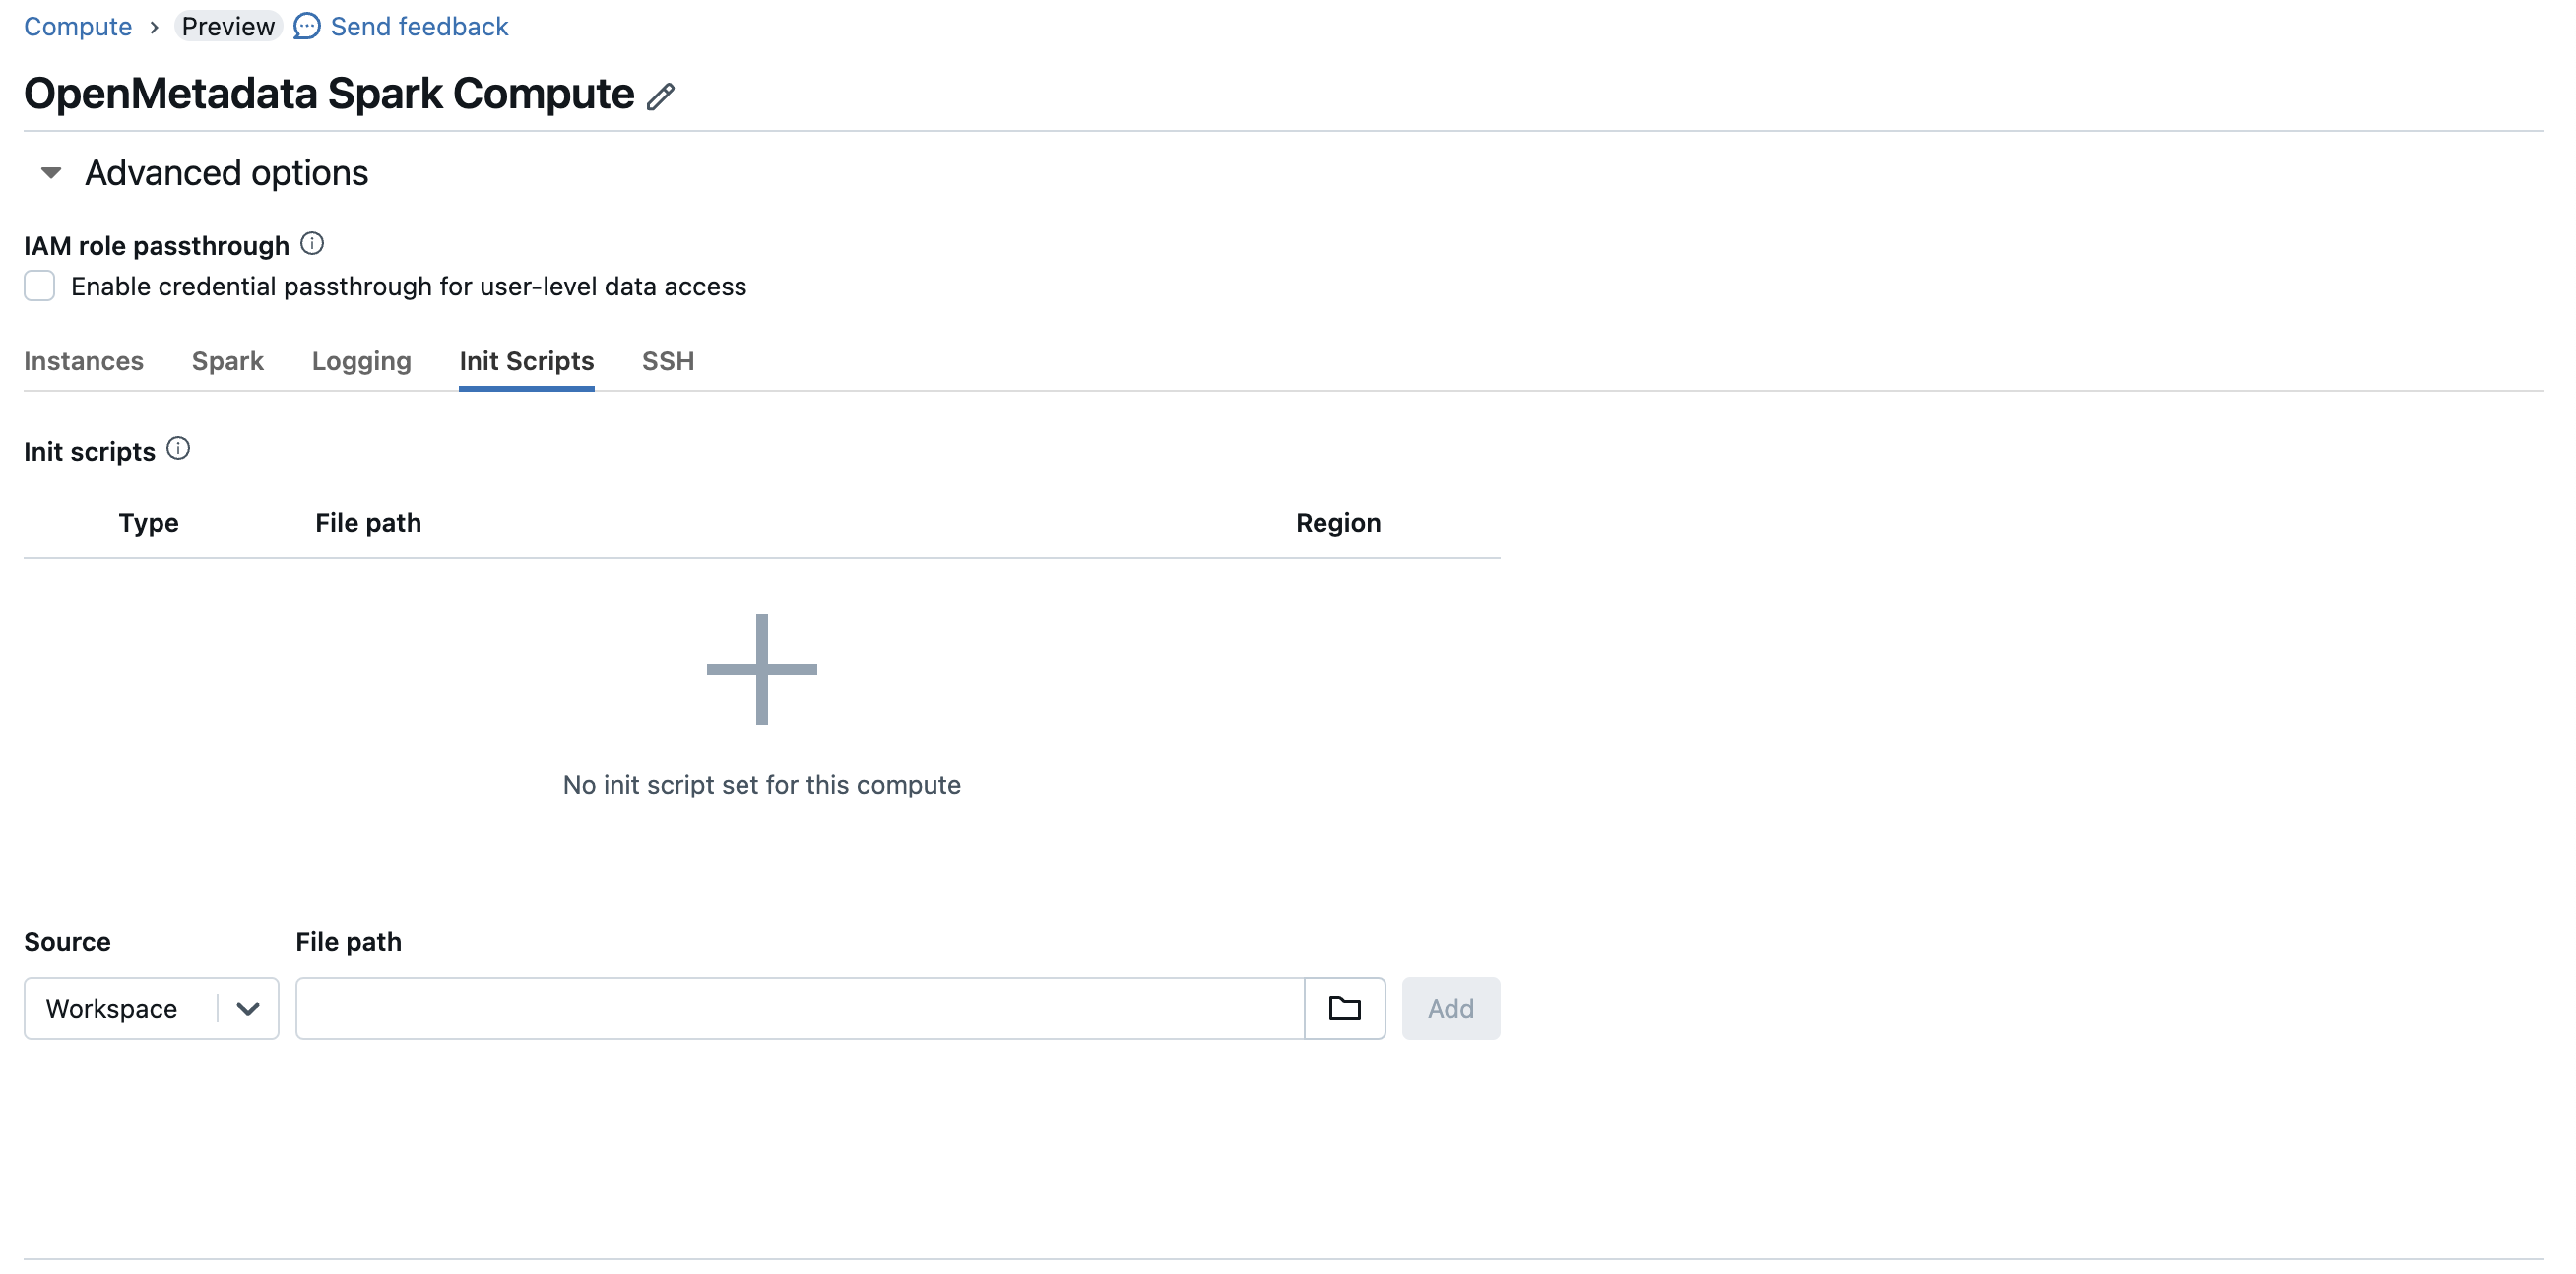The height and width of the screenshot is (1274, 2576).
Task: Open the Spark tab
Action: tap(227, 362)
